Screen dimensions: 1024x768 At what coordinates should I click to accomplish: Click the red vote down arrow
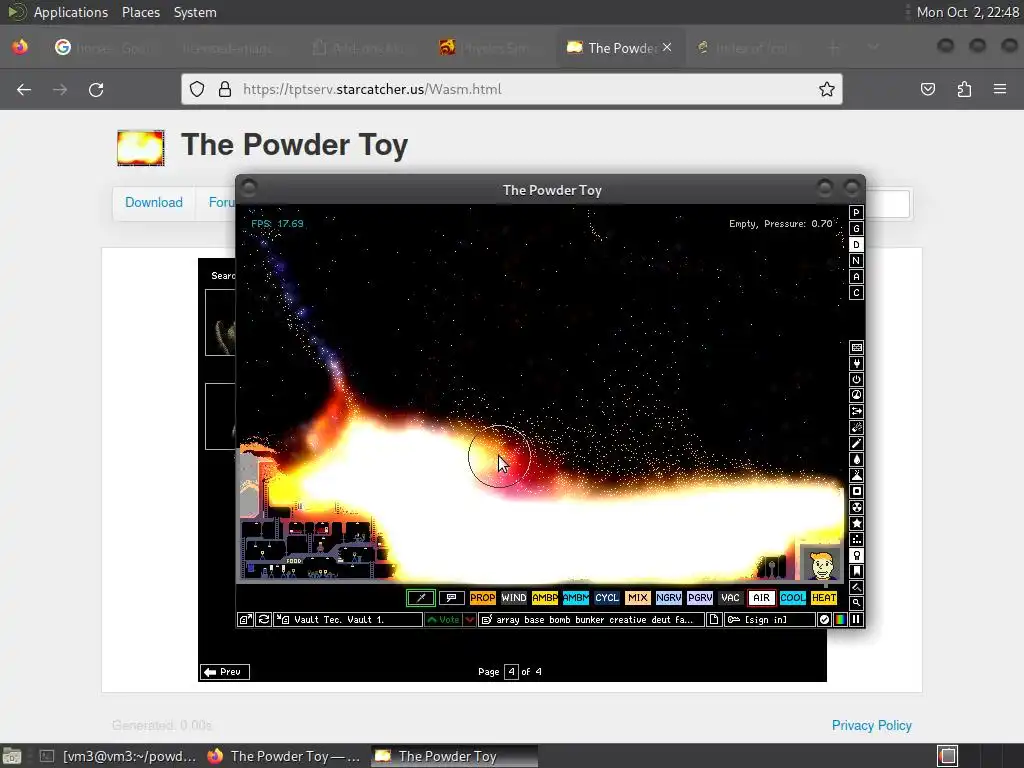click(x=470, y=620)
